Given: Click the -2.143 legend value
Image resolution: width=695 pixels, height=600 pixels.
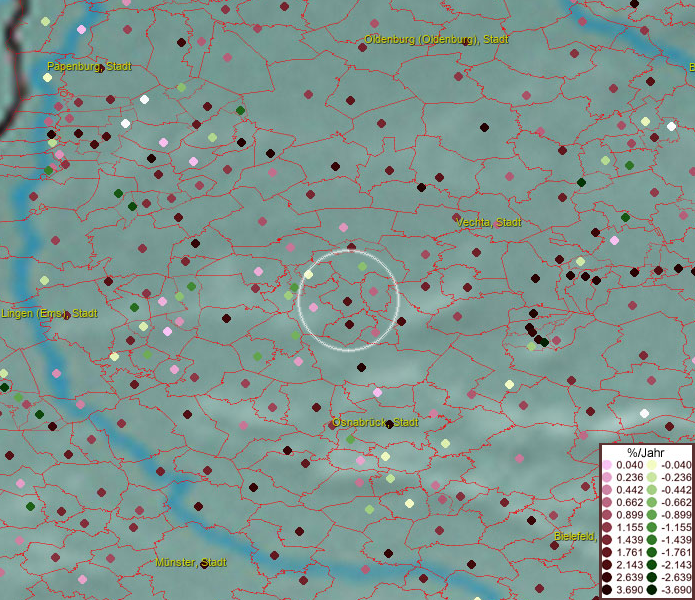Looking at the screenshot, I should click(676, 565).
